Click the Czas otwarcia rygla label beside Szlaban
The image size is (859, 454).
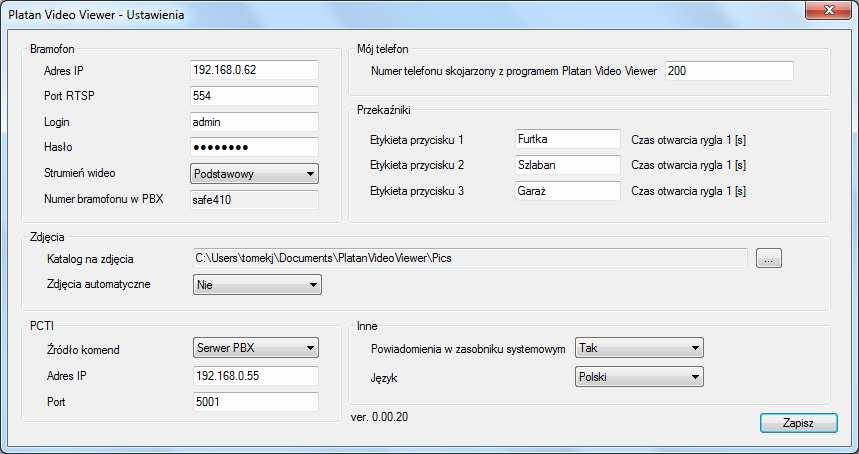coord(689,165)
